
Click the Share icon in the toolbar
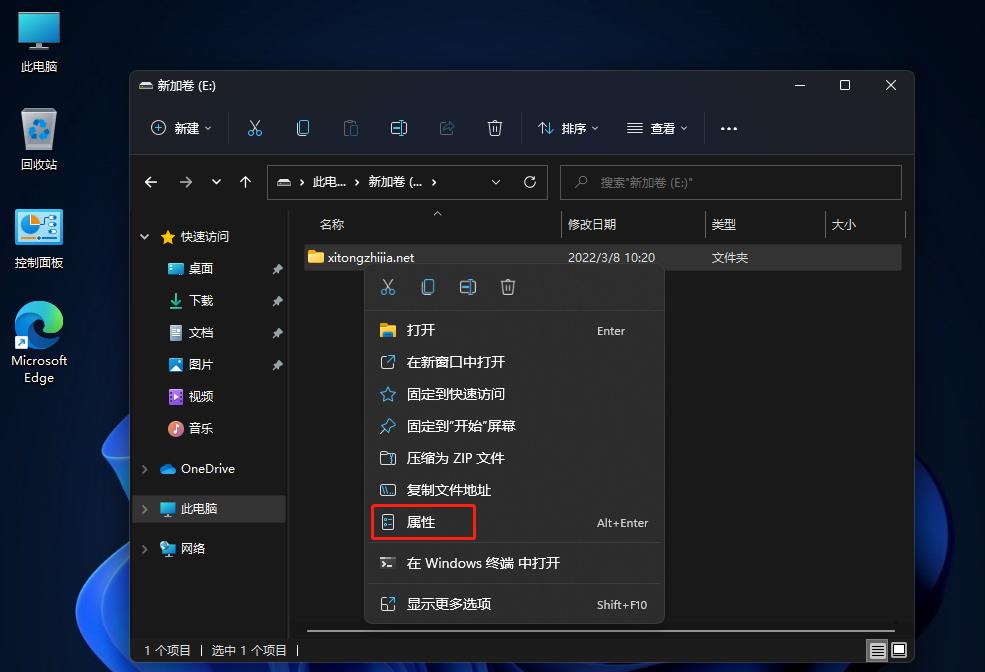(447, 128)
